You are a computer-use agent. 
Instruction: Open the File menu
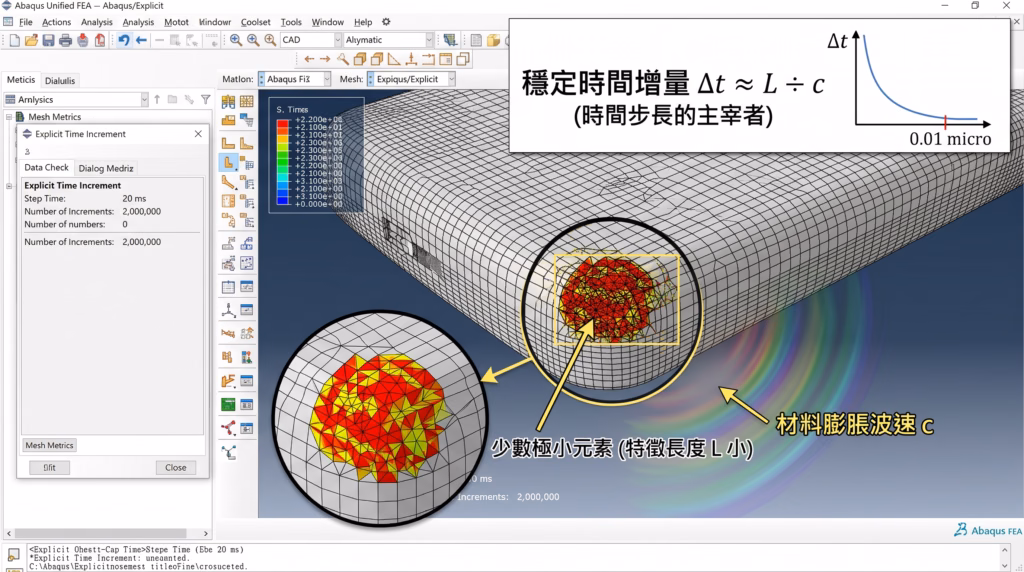[x=25, y=22]
